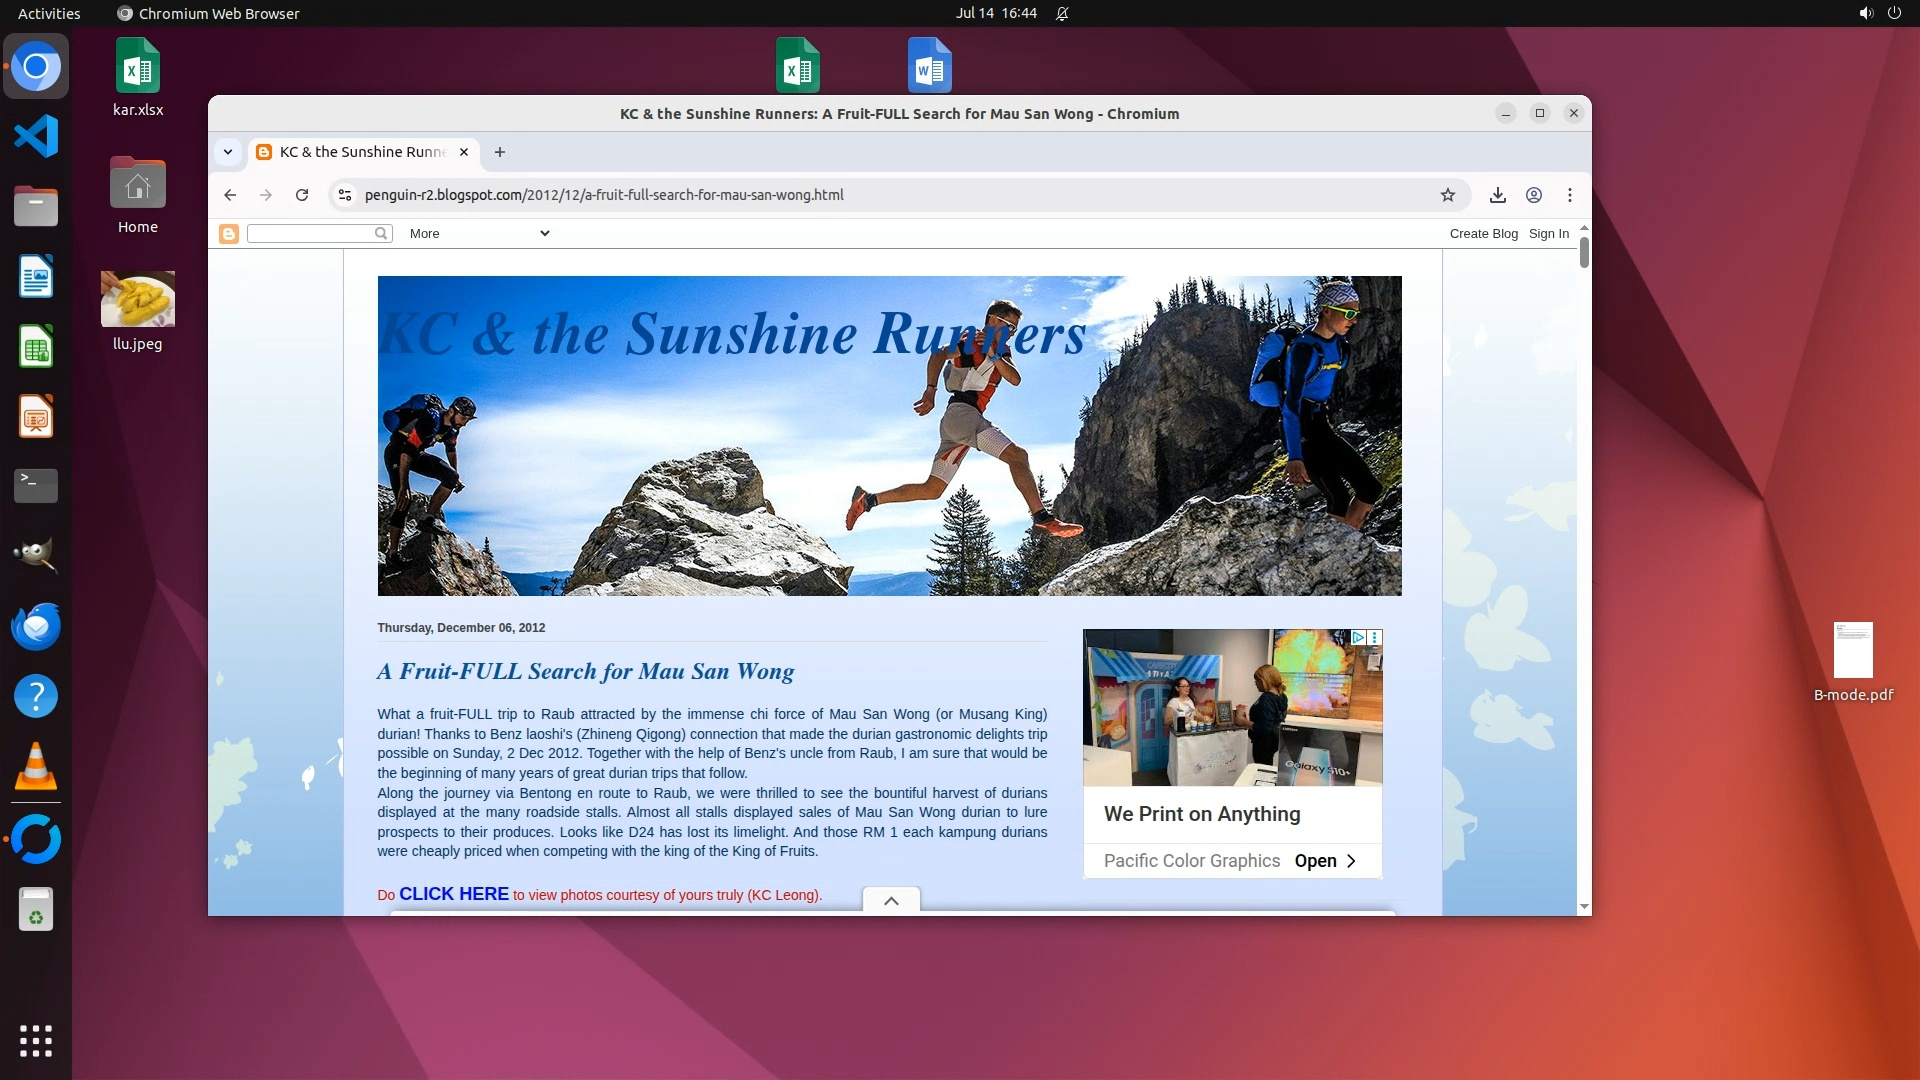Open the Chromium downloads icon
Viewport: 1920px width, 1080px height.
pos(1497,195)
